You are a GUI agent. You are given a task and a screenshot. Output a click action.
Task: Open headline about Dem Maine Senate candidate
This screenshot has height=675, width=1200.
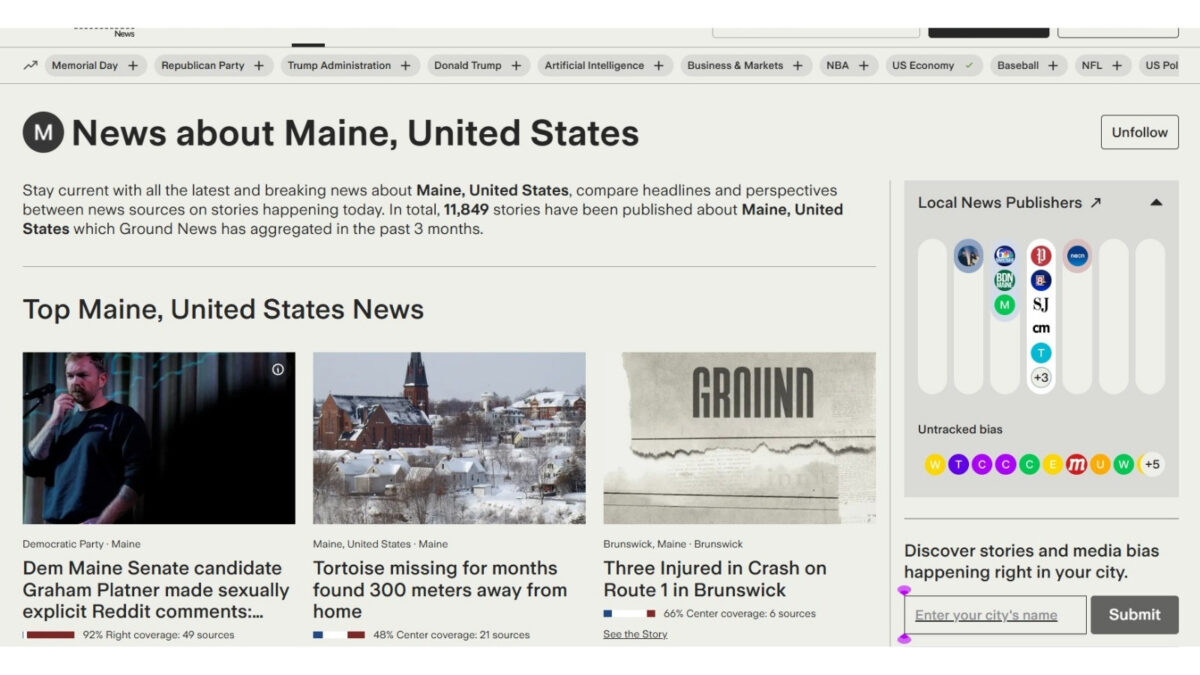coord(156,590)
